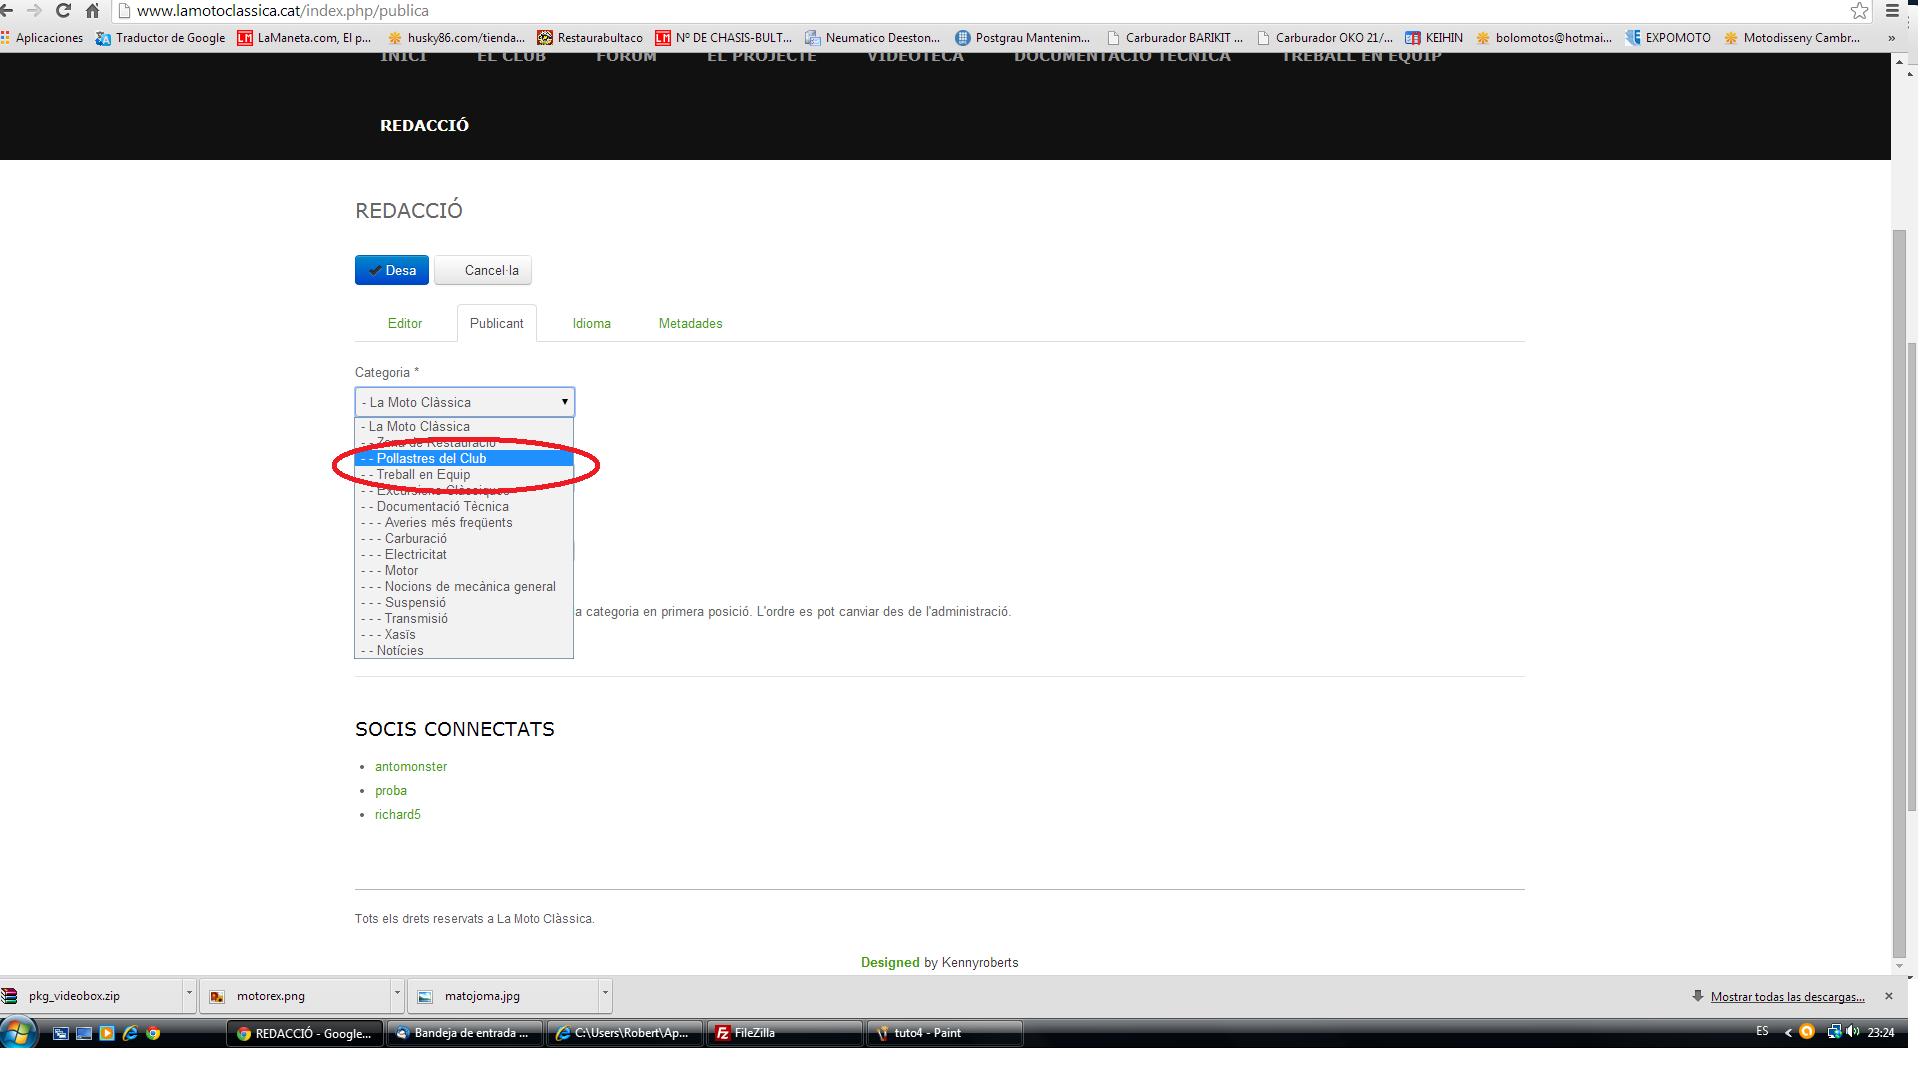Open the Postgrau Mantenim bookmark

[1023, 38]
